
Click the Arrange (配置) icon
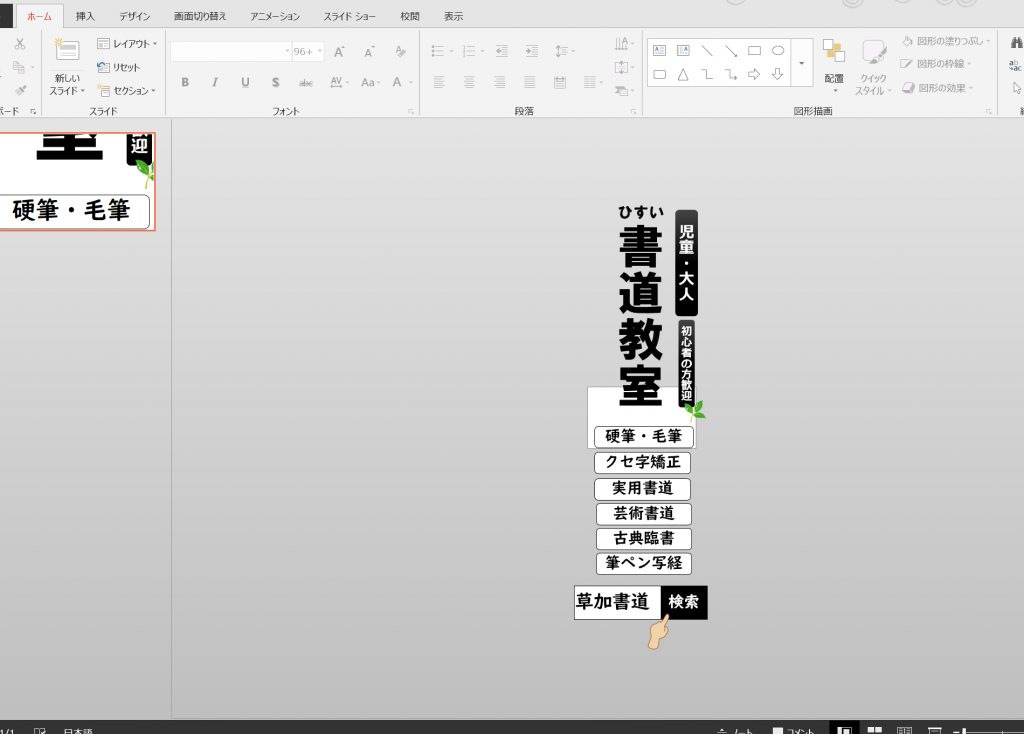click(834, 52)
